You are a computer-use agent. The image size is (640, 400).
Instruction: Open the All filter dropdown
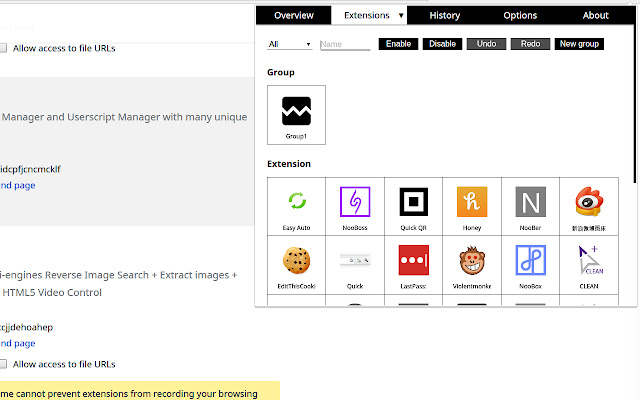click(x=290, y=44)
